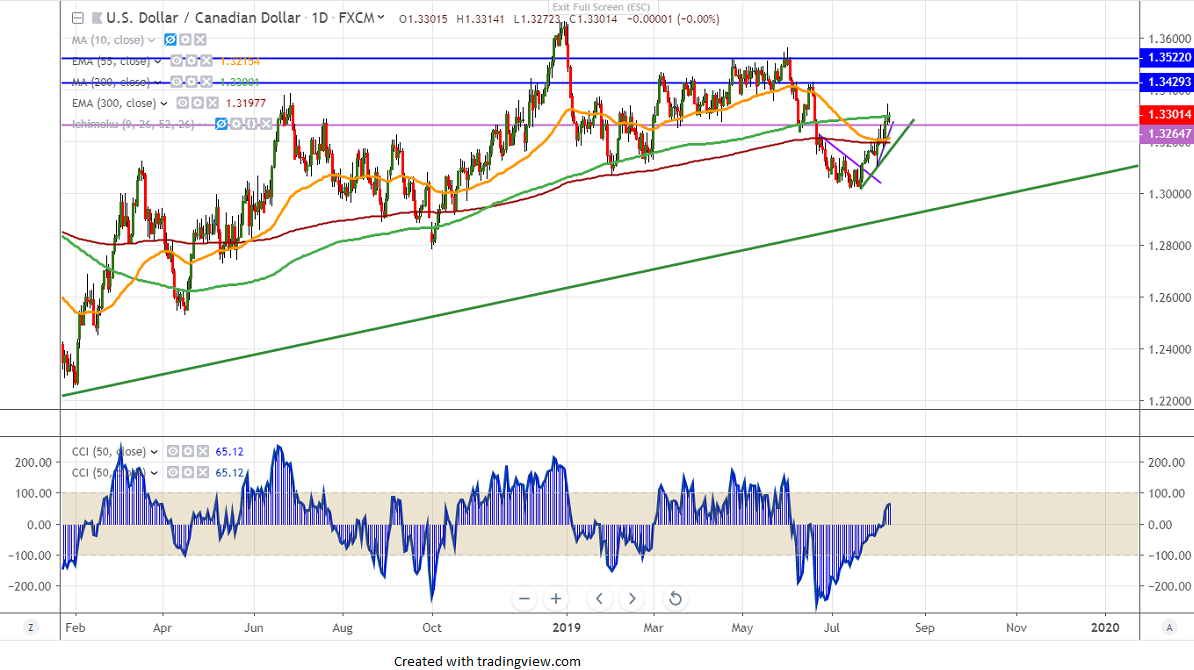Open the second CCI (50, close) dropdown
Viewport: 1194px width, 670px height.
click(x=153, y=472)
